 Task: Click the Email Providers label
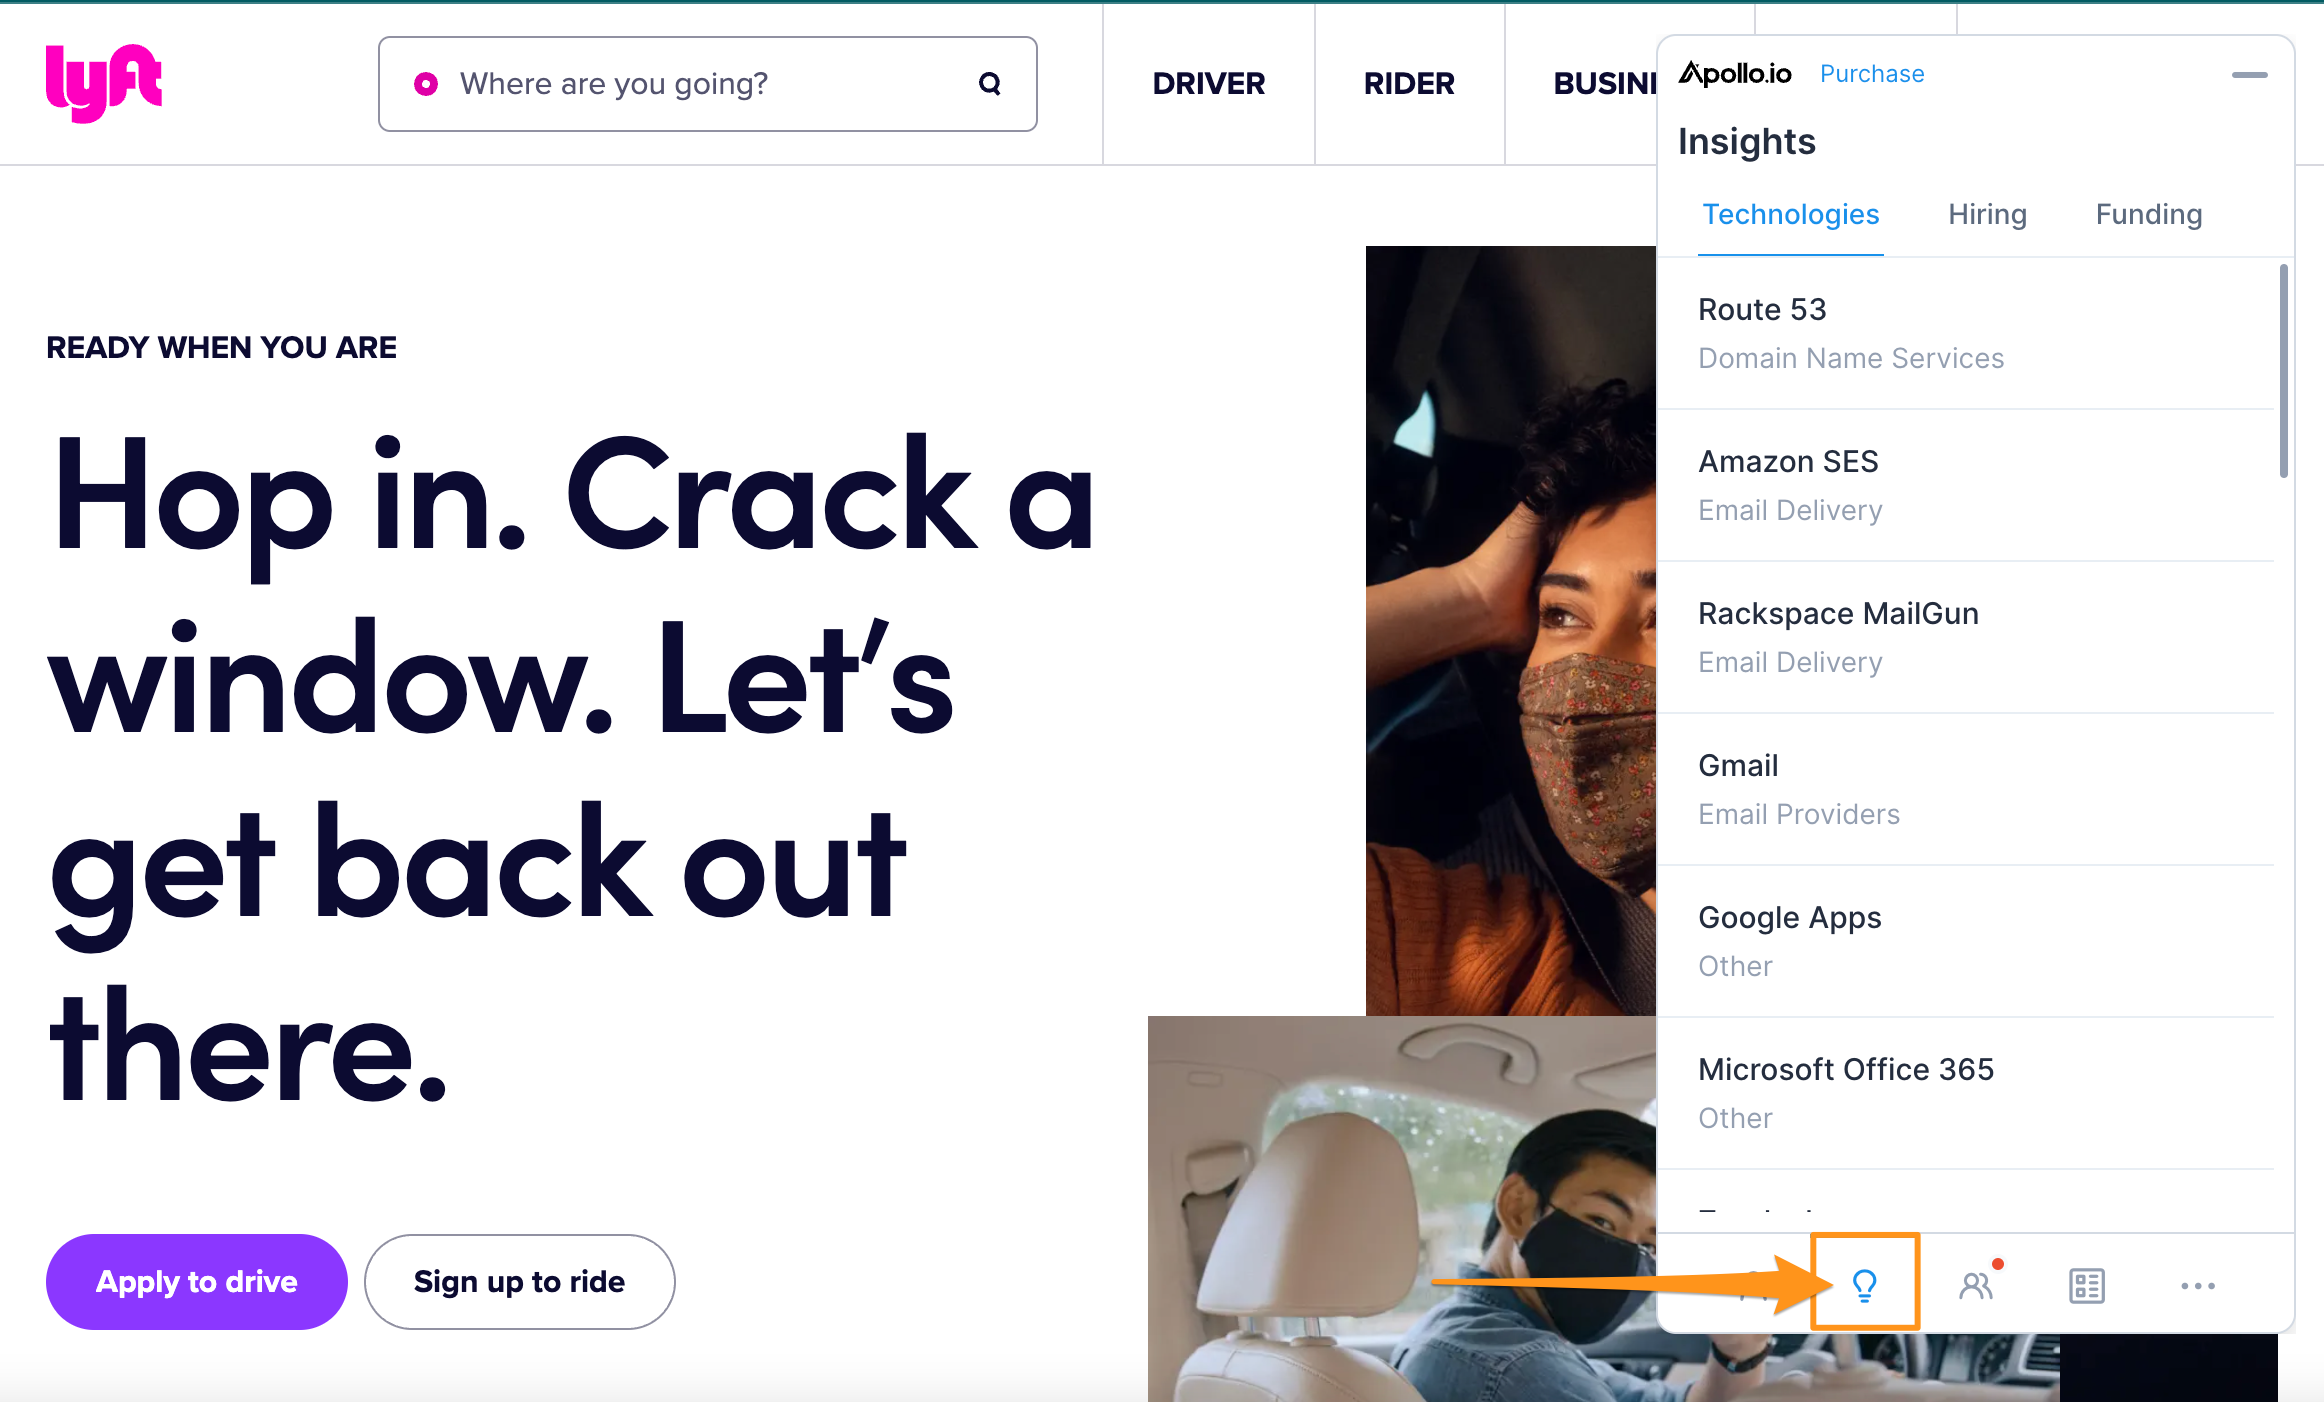1799,814
